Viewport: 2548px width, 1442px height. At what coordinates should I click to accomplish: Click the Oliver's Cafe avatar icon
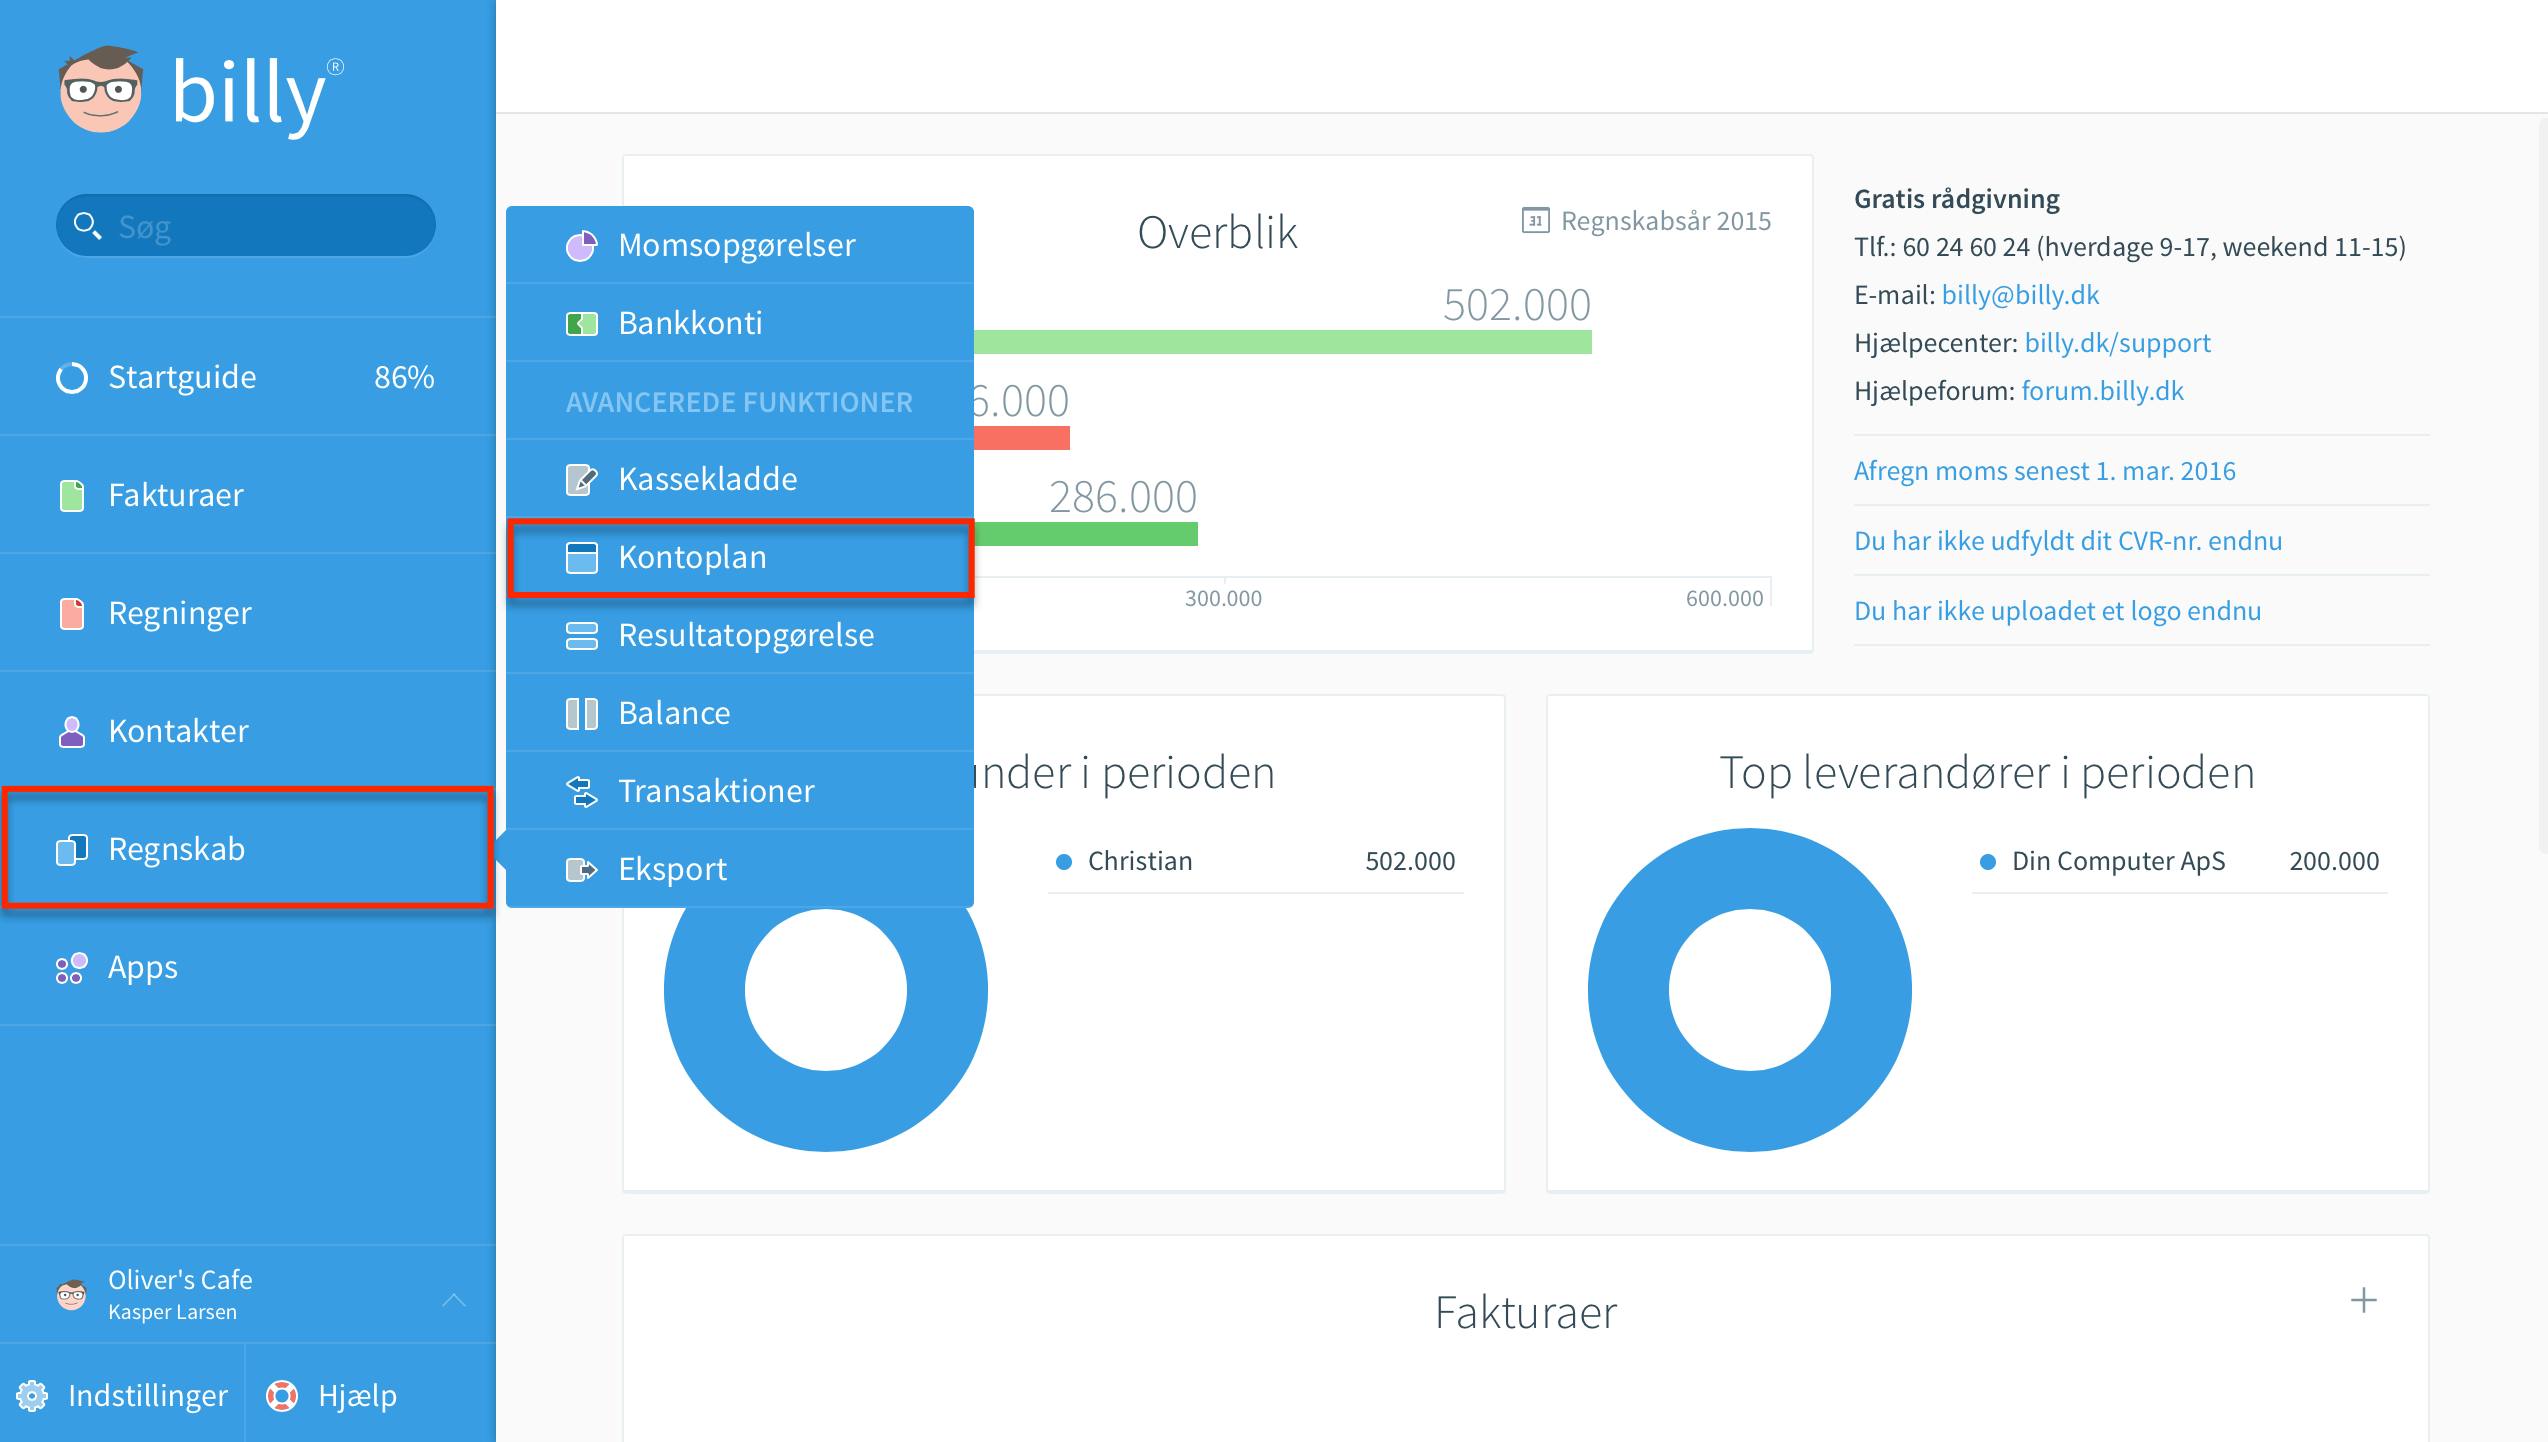pyautogui.click(x=72, y=1295)
